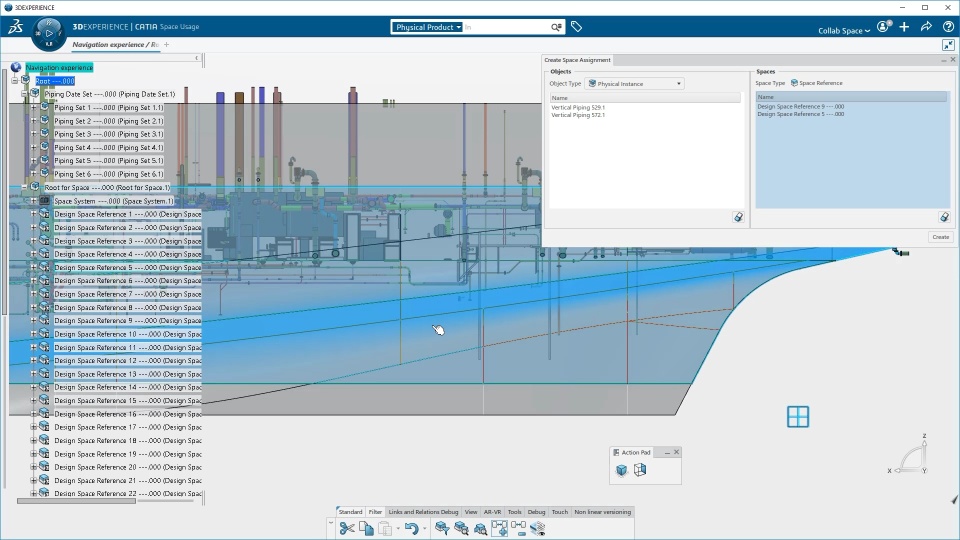
Task: Click the tag icon beside search box
Action: coord(576,26)
